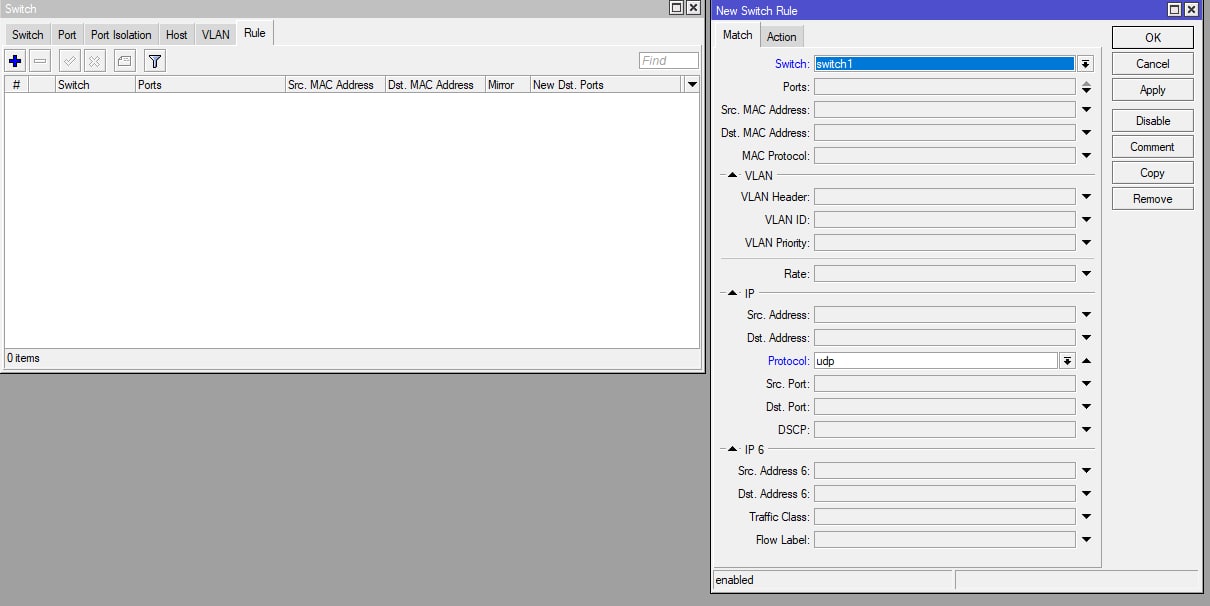
Task: Click the Ports input field
Action: [945, 87]
